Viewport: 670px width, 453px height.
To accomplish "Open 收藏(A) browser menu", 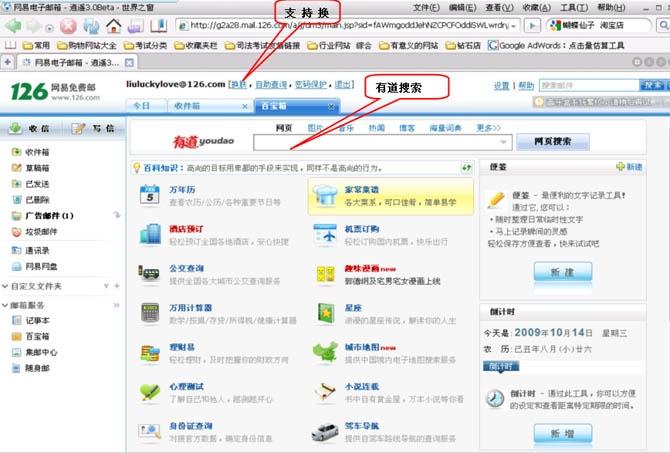I will click(536, 8).
